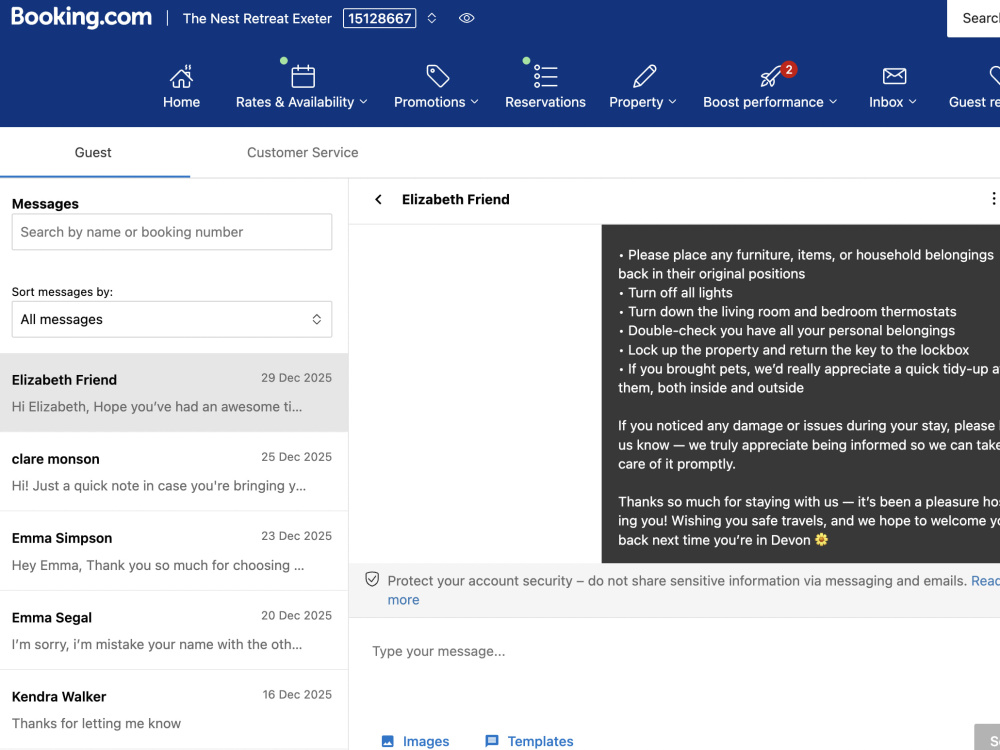Click the 29 Dec 2025 date
This screenshot has width=1000, height=750.
[296, 378]
